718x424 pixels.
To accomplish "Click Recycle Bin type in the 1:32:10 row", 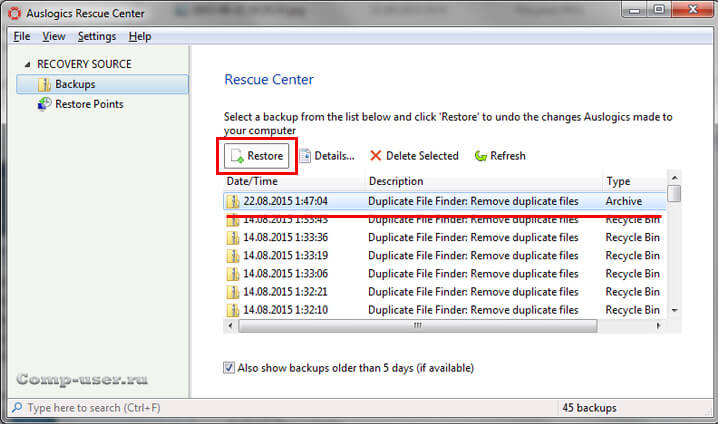I will pos(632,310).
